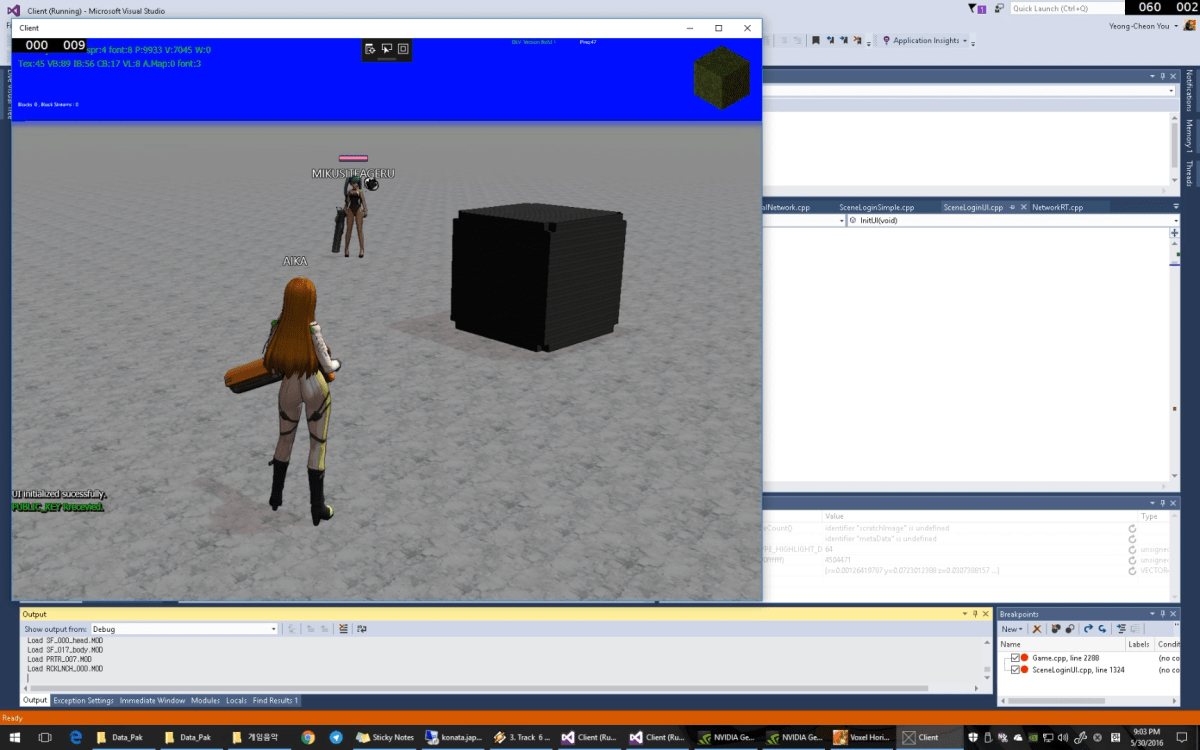This screenshot has width=1200, height=750.
Task: Toggle word wrap in the Output toolbar
Action: tap(361, 628)
